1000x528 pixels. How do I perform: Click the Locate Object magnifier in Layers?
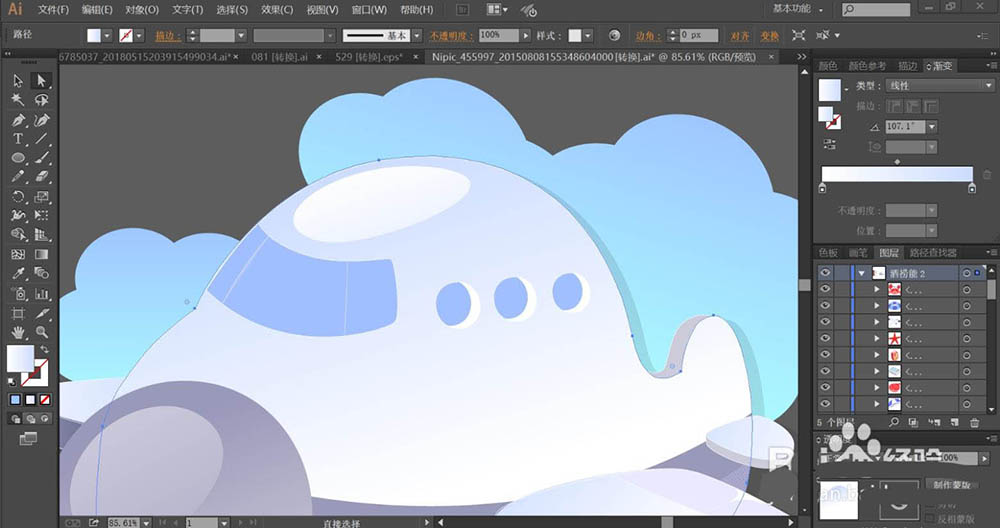point(894,422)
